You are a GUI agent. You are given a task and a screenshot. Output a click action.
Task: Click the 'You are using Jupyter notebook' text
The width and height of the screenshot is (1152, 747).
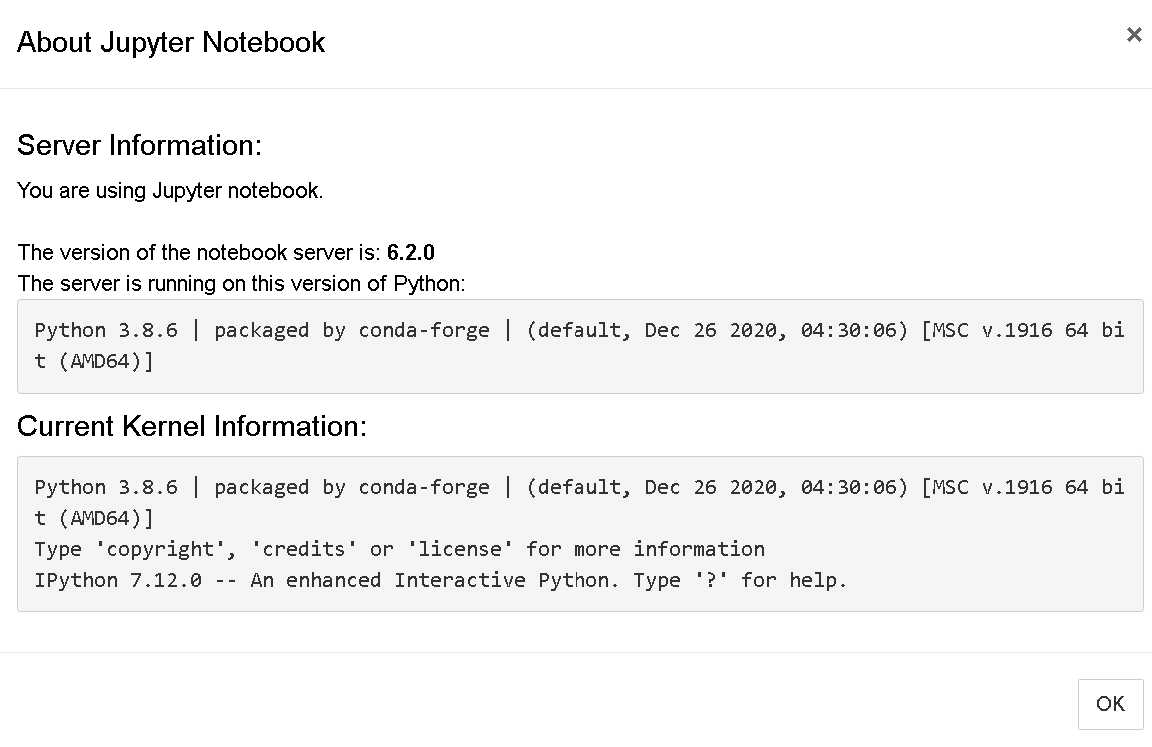[170, 190]
